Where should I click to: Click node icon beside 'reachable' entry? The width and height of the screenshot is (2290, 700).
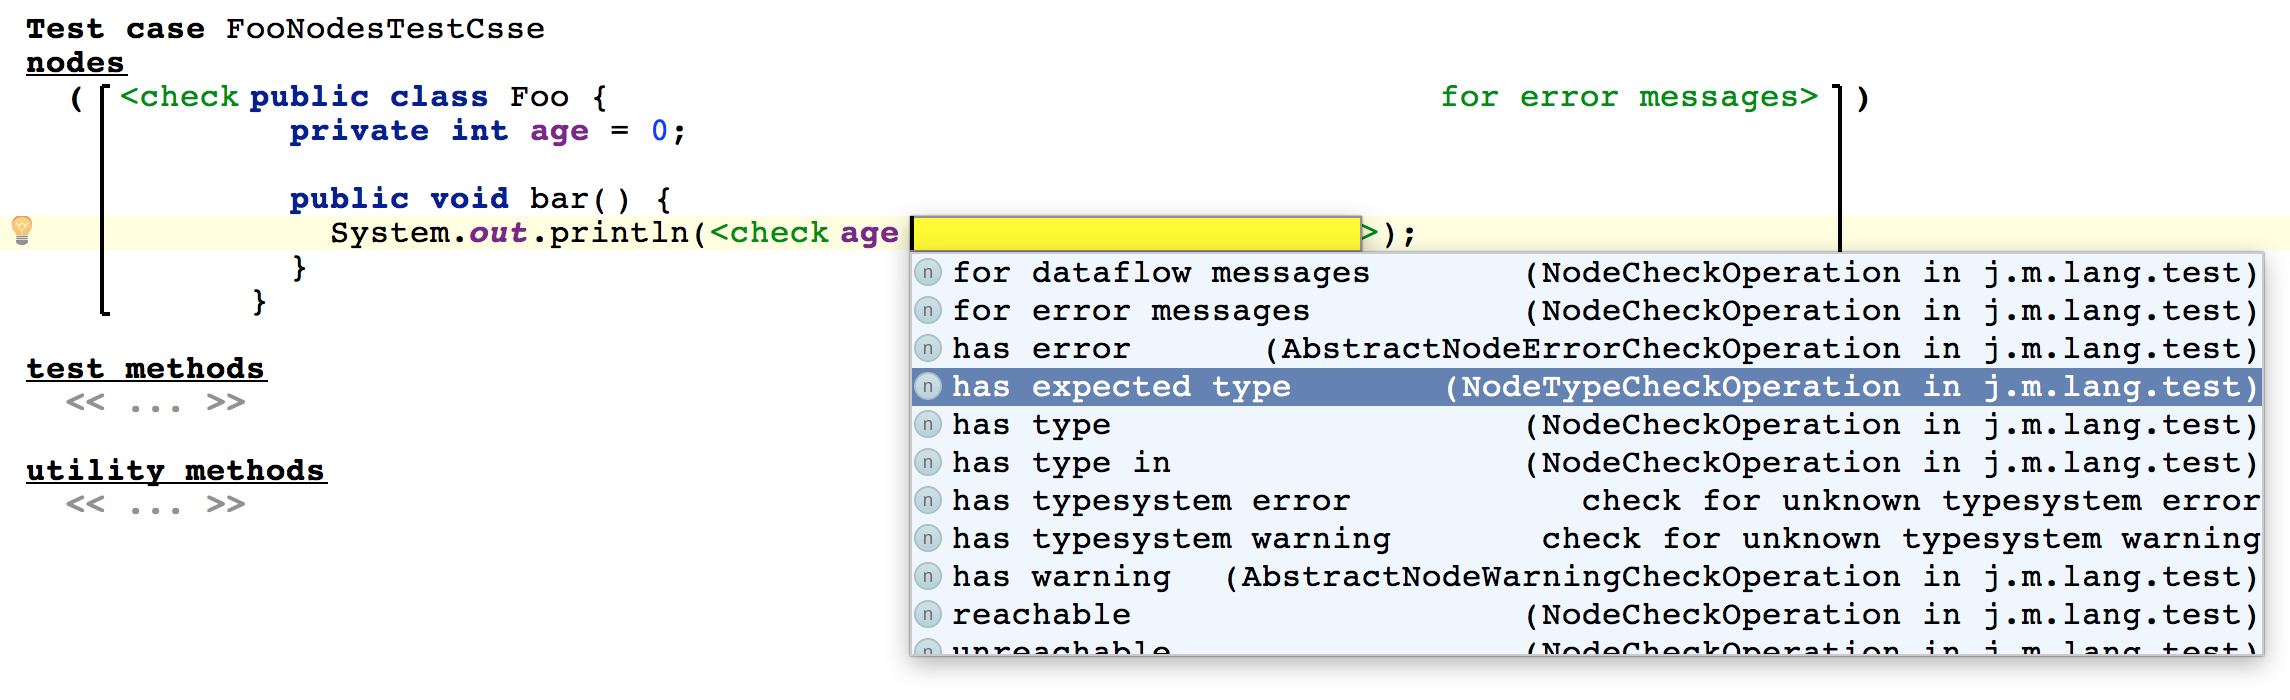(928, 614)
